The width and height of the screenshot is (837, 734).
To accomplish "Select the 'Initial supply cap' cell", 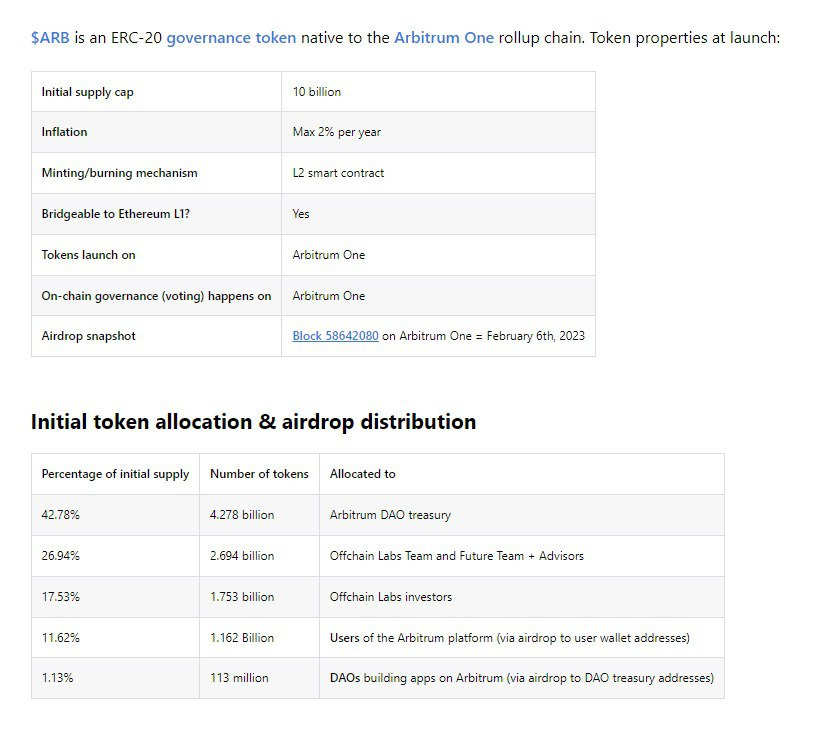I will tap(156, 92).
